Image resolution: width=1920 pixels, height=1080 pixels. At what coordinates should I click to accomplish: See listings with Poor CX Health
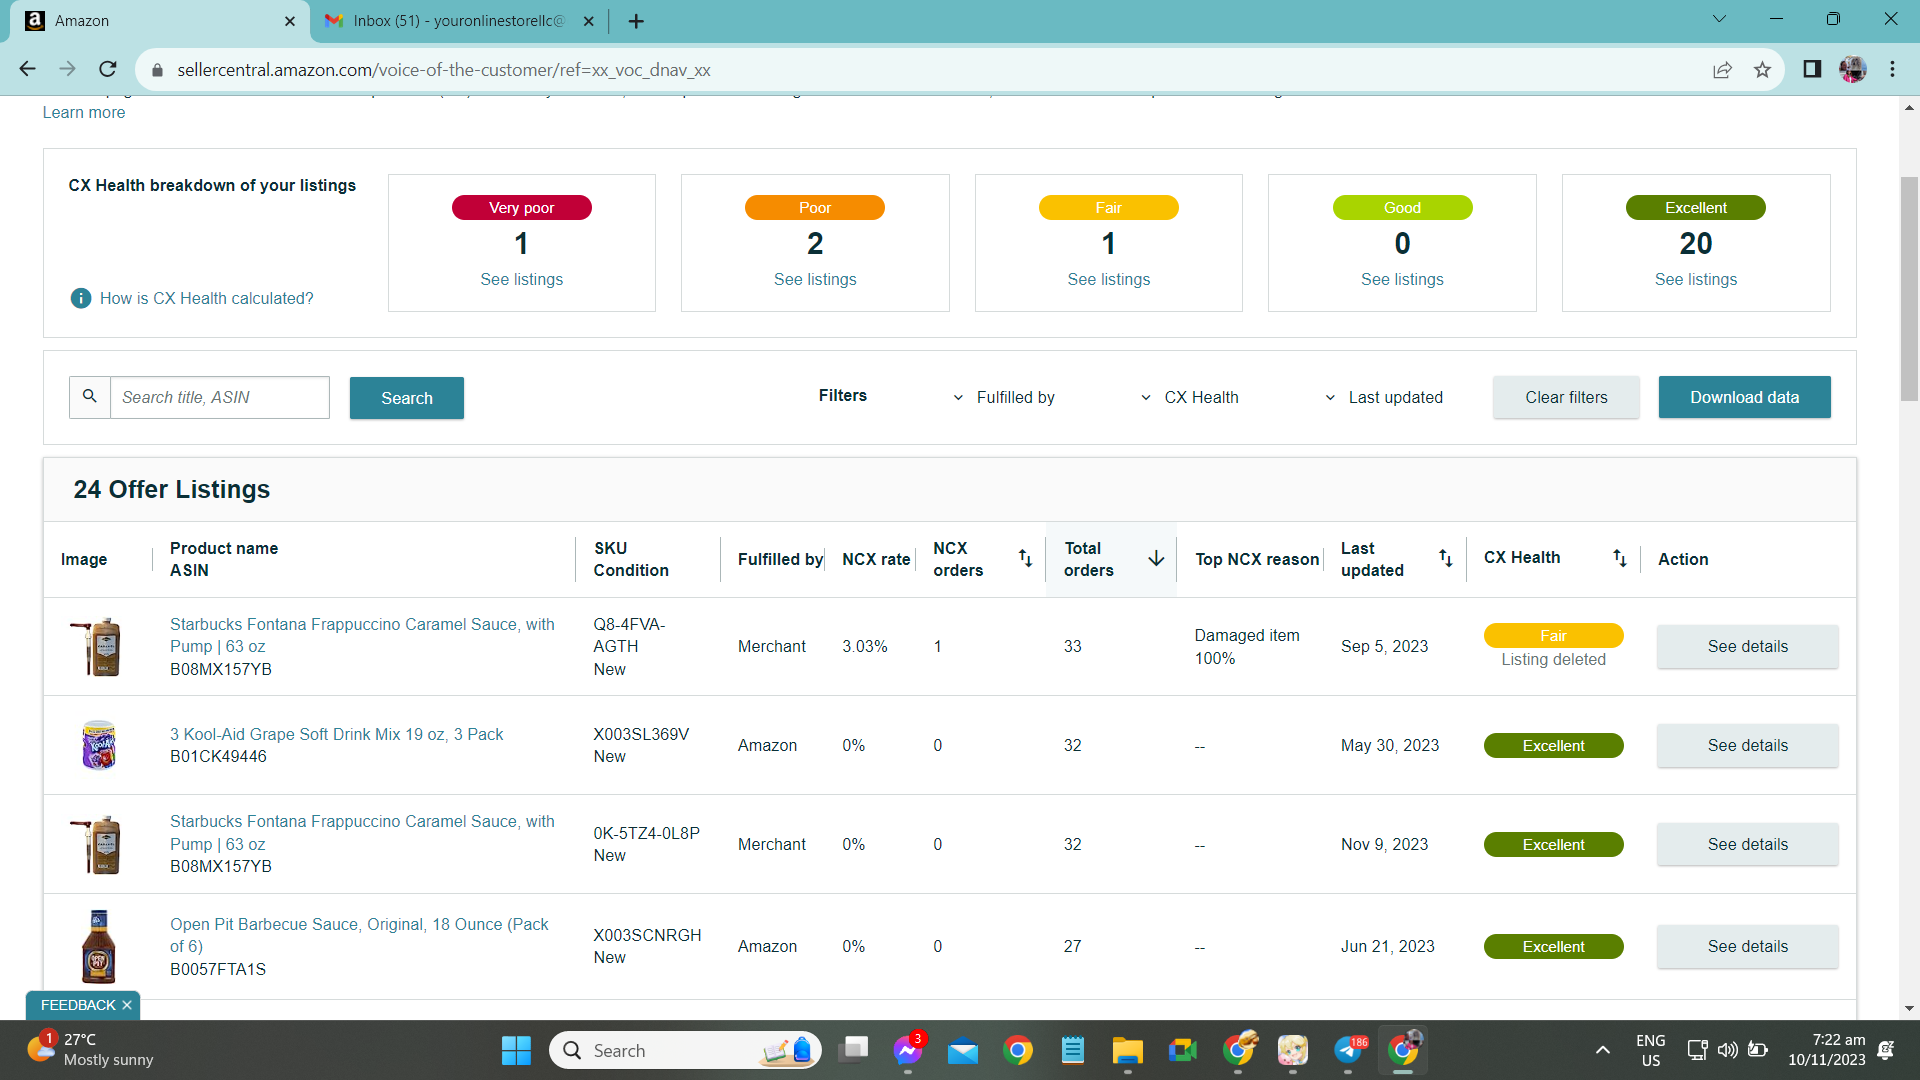[x=815, y=279]
